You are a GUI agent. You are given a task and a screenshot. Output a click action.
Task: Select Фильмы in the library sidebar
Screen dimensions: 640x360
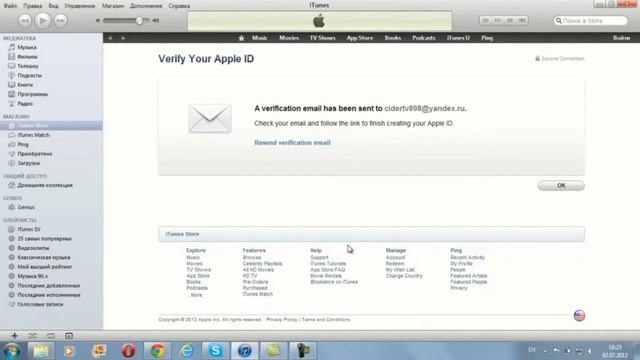(x=27, y=57)
